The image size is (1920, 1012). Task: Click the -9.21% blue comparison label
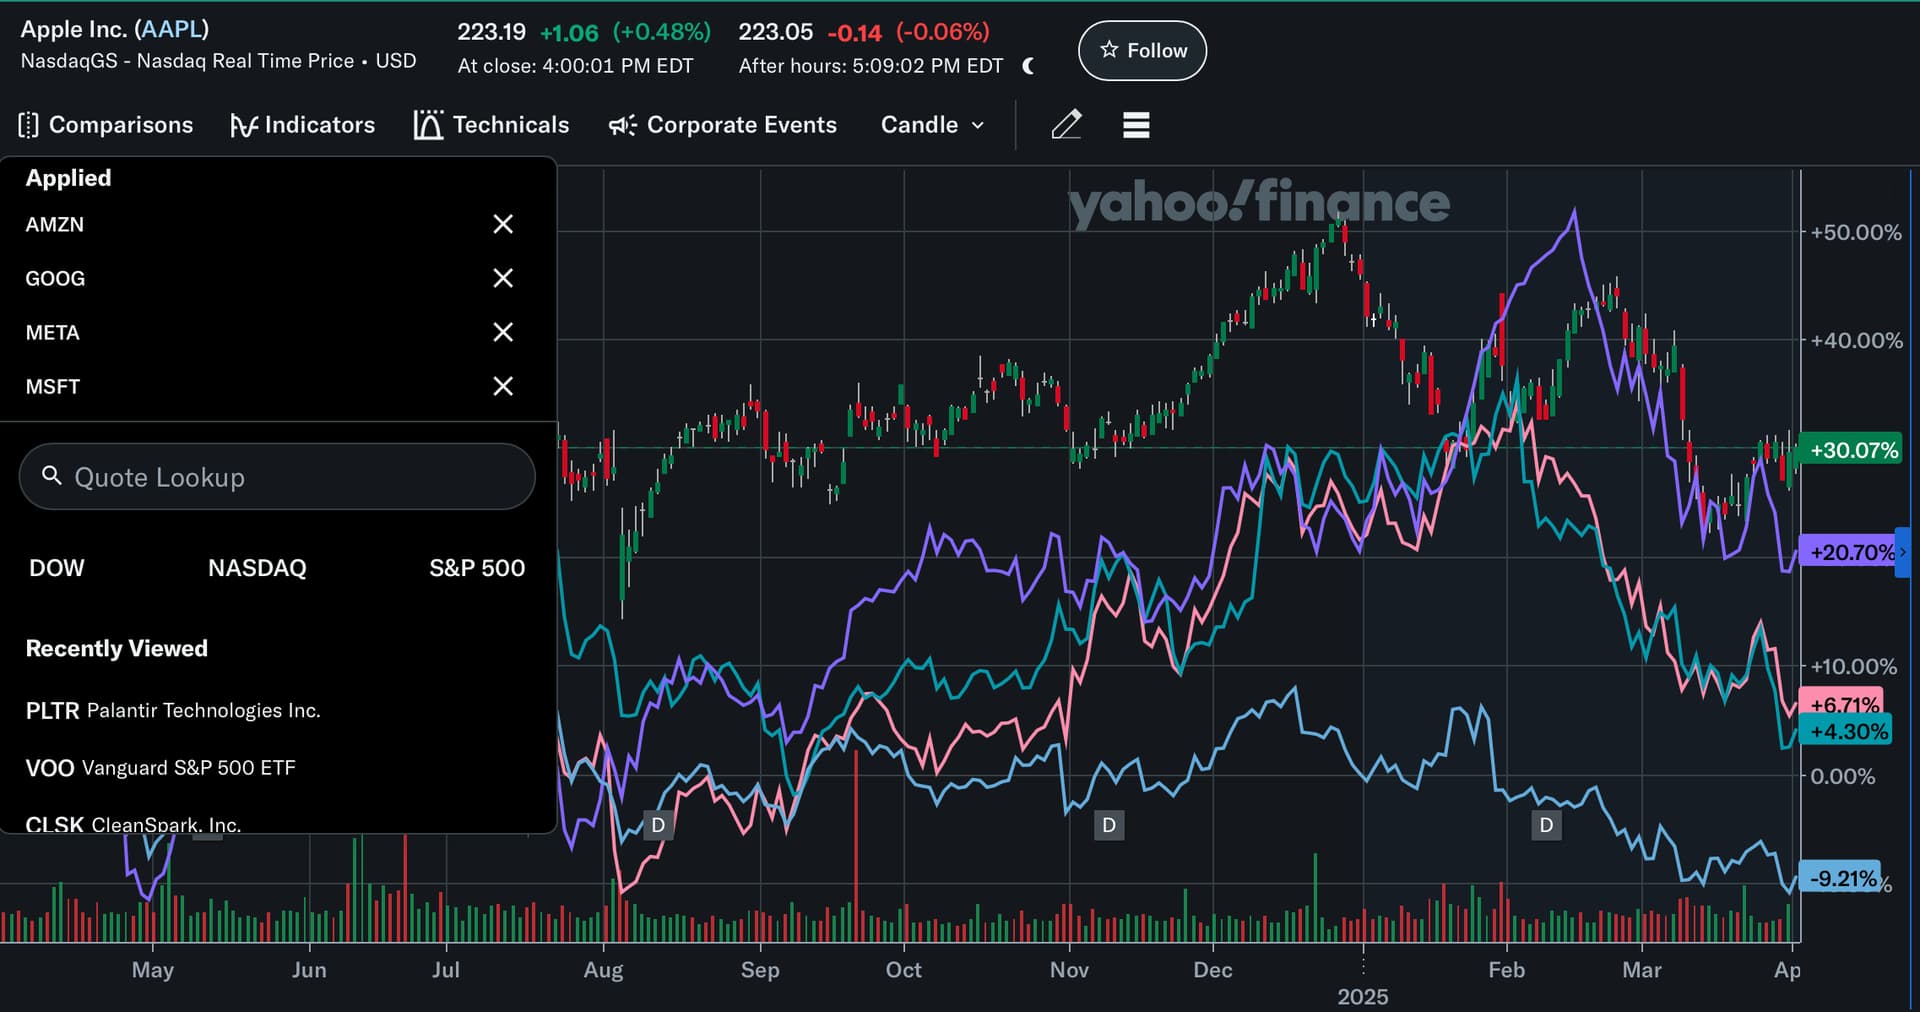(x=1841, y=879)
